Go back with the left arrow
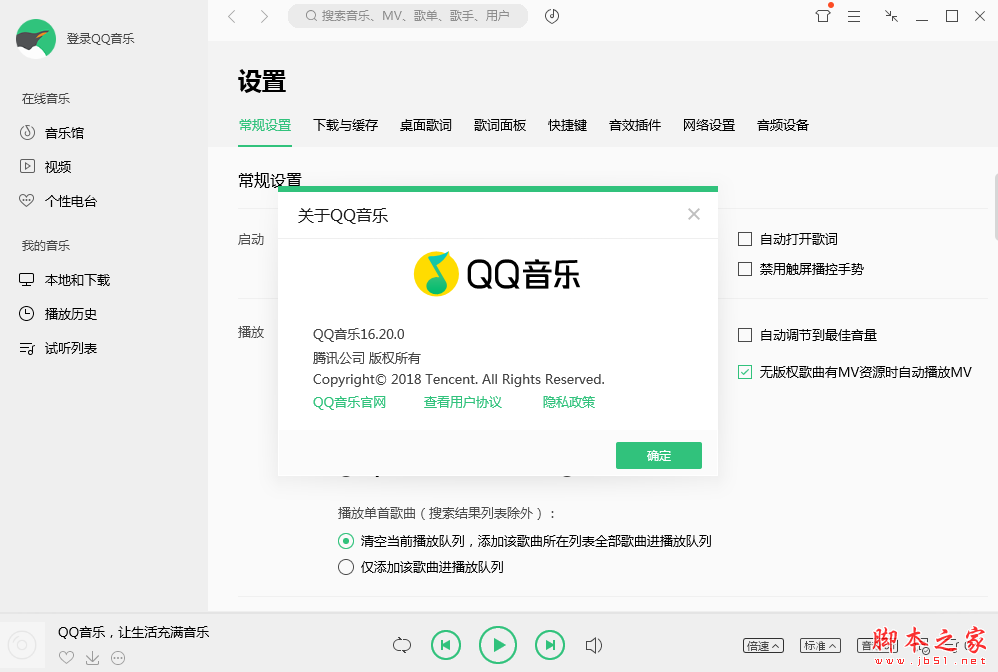The height and width of the screenshot is (672, 998). pyautogui.click(x=232, y=17)
